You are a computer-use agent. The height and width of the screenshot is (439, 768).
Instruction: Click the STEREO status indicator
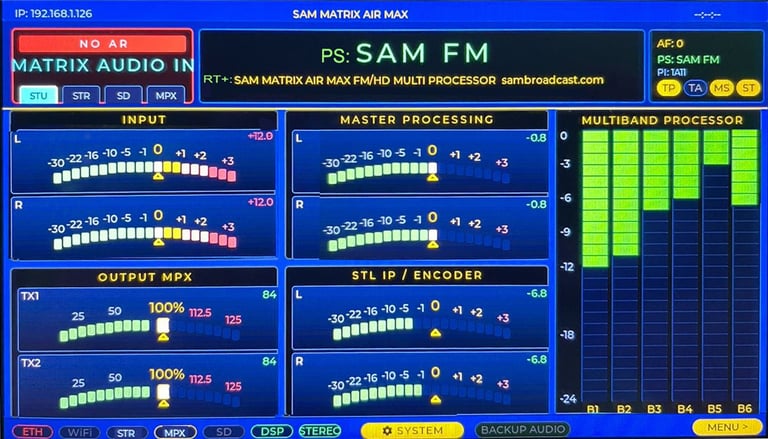pos(320,431)
